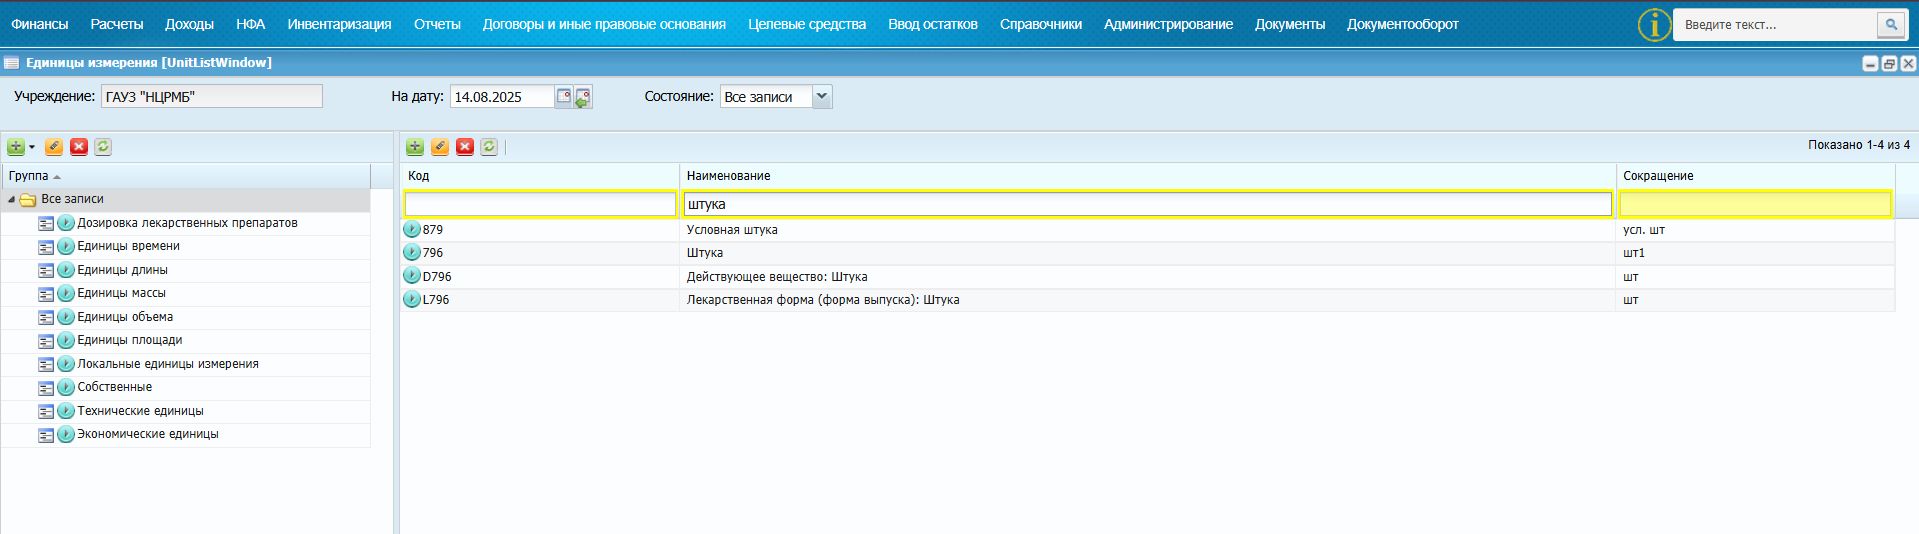Open the Инвентаризация menu

(x=339, y=24)
